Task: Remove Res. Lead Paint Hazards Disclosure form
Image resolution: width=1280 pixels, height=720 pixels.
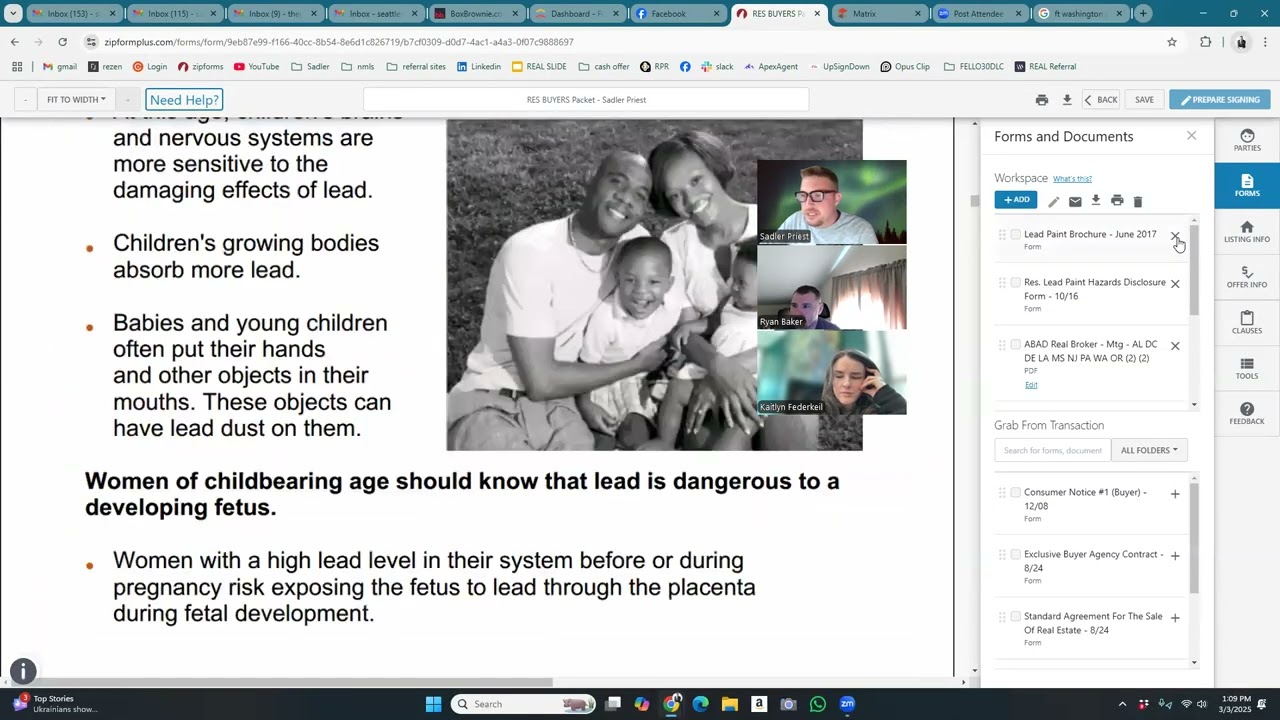Action: click(1175, 284)
